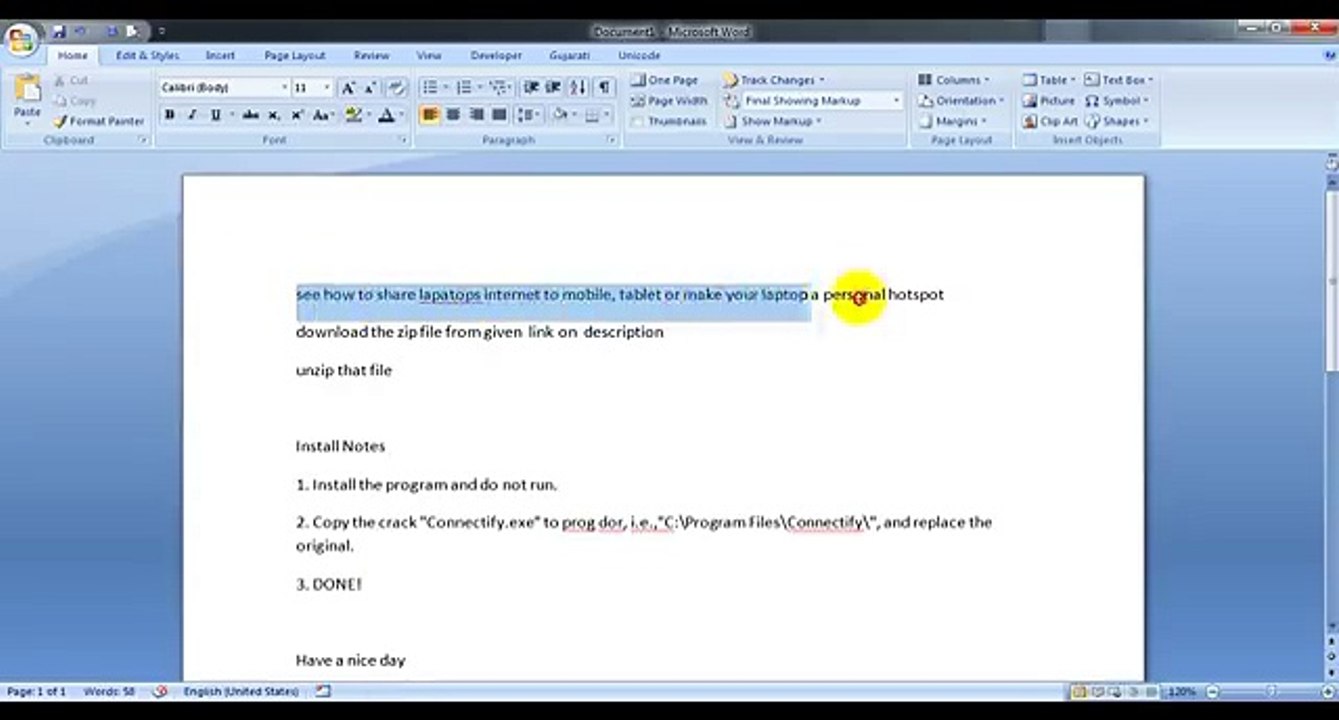Cut the selected text
The height and width of the screenshot is (720, 1339).
(x=70, y=80)
